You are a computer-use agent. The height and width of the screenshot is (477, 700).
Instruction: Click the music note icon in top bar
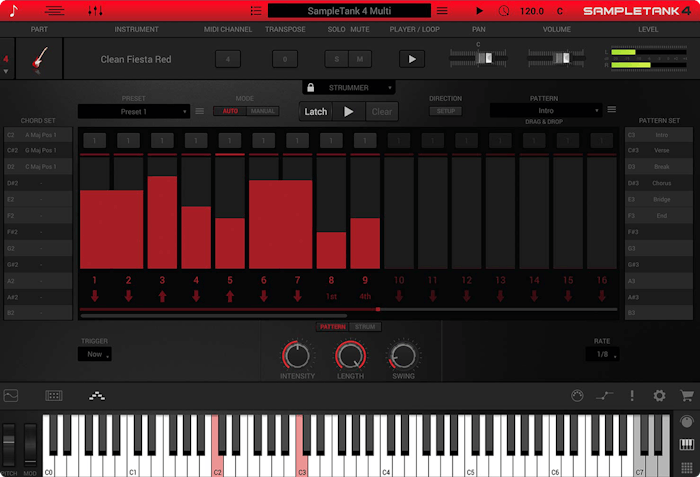(x=13, y=10)
